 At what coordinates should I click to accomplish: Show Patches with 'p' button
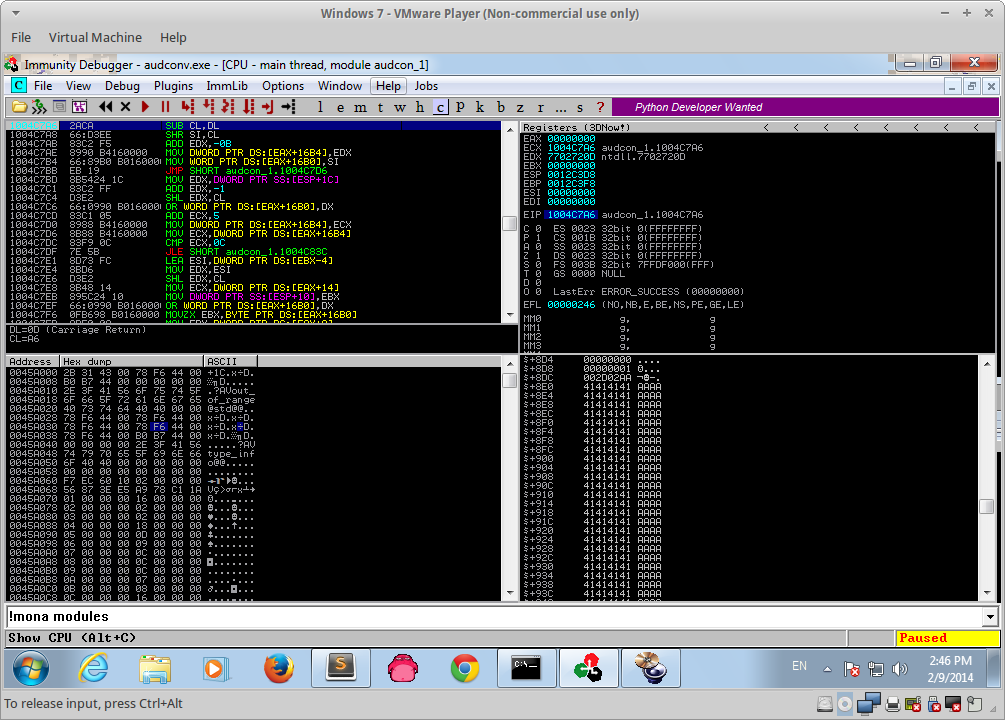pos(460,107)
